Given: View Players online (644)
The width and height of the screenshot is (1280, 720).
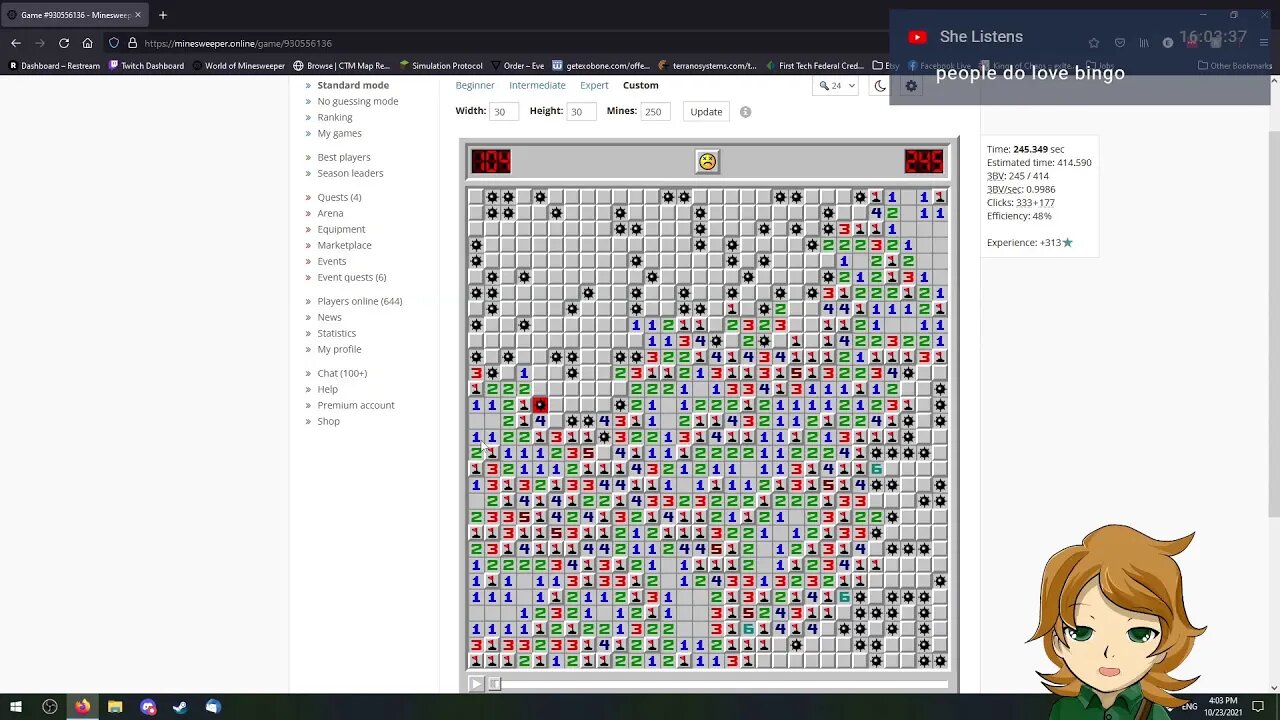Looking at the screenshot, I should (360, 301).
